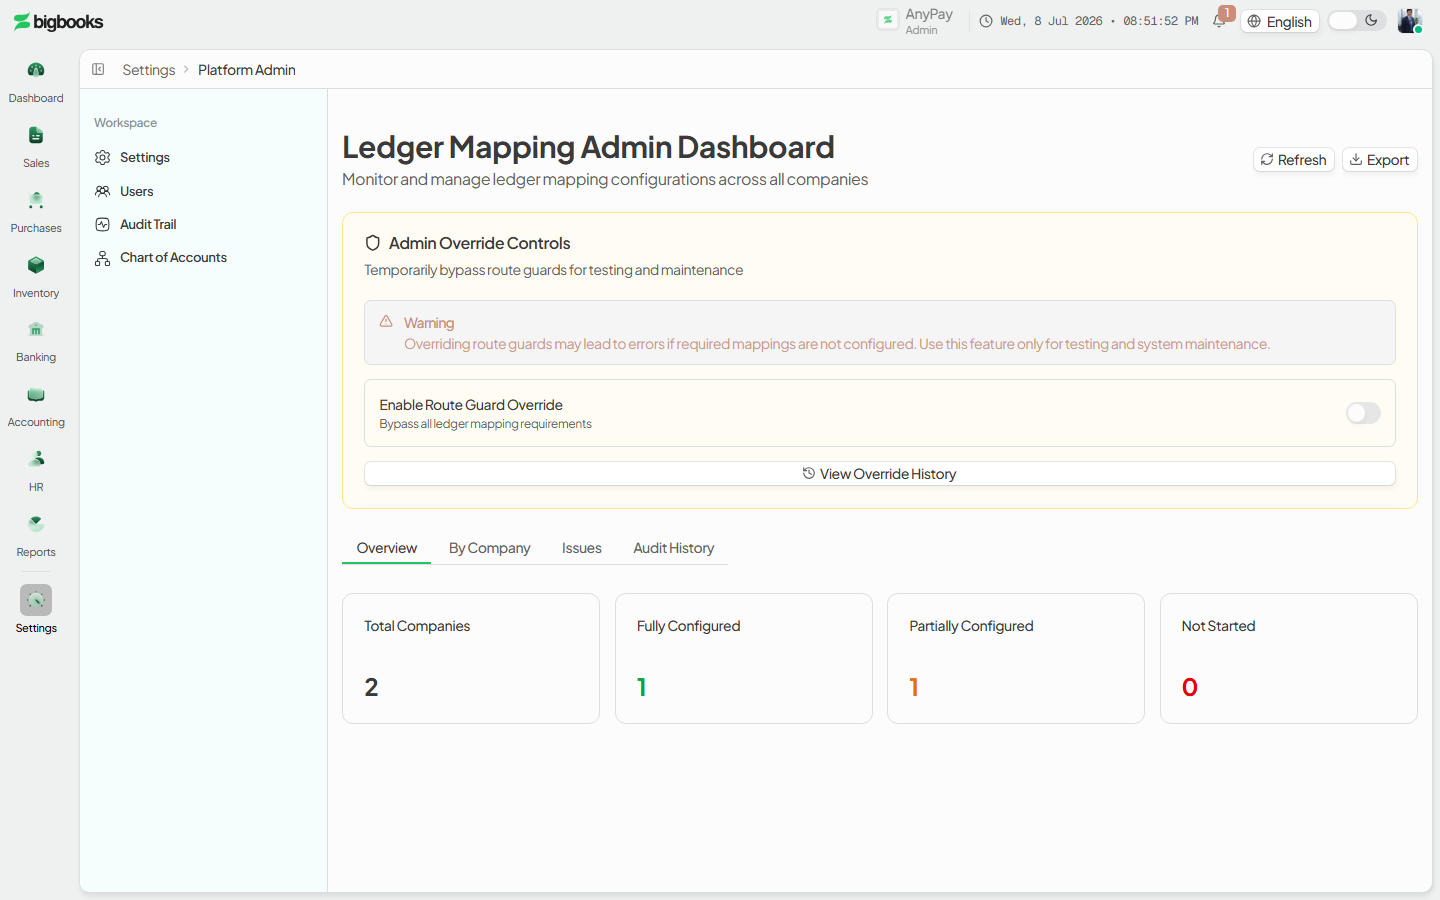This screenshot has width=1440, height=900.
Task: Click the clock icon beside the date
Action: (x=986, y=21)
